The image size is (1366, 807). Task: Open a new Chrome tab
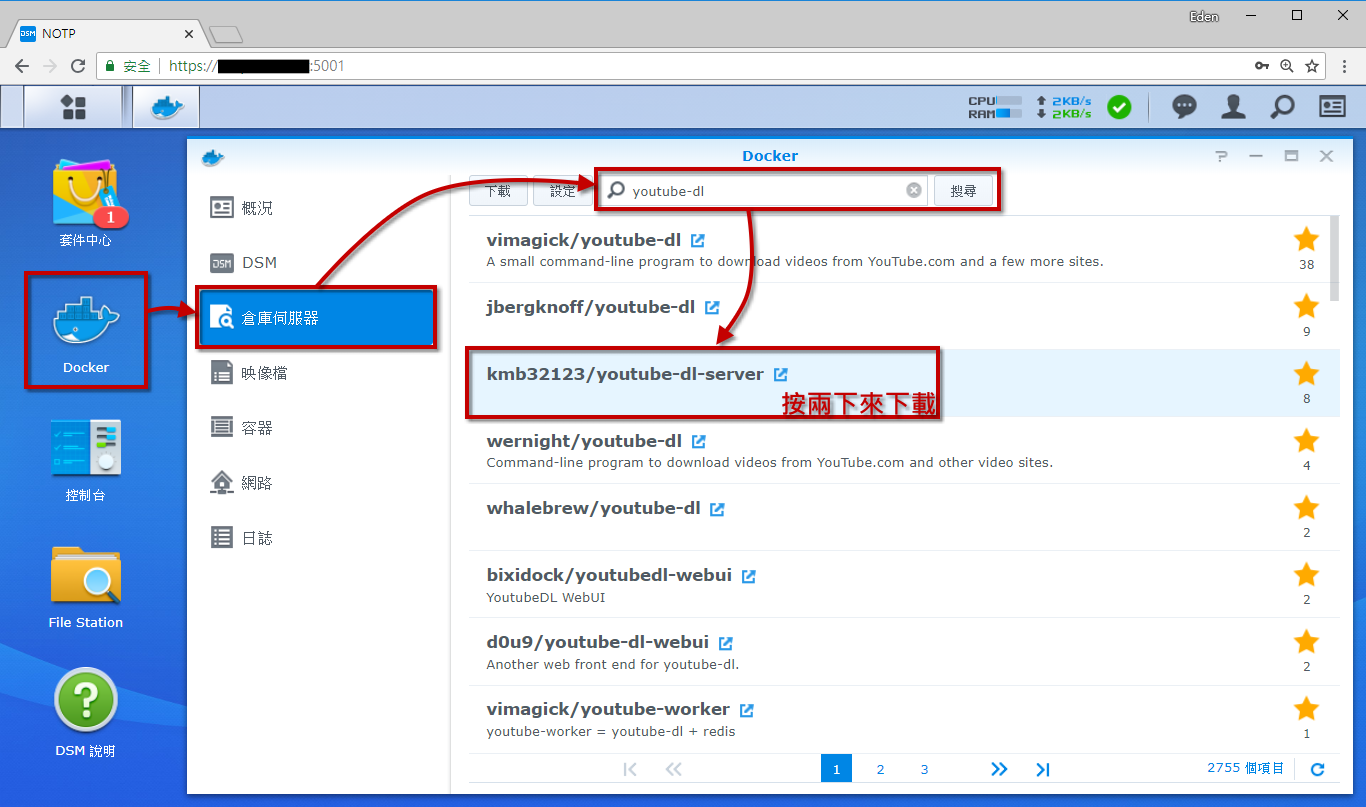226,35
